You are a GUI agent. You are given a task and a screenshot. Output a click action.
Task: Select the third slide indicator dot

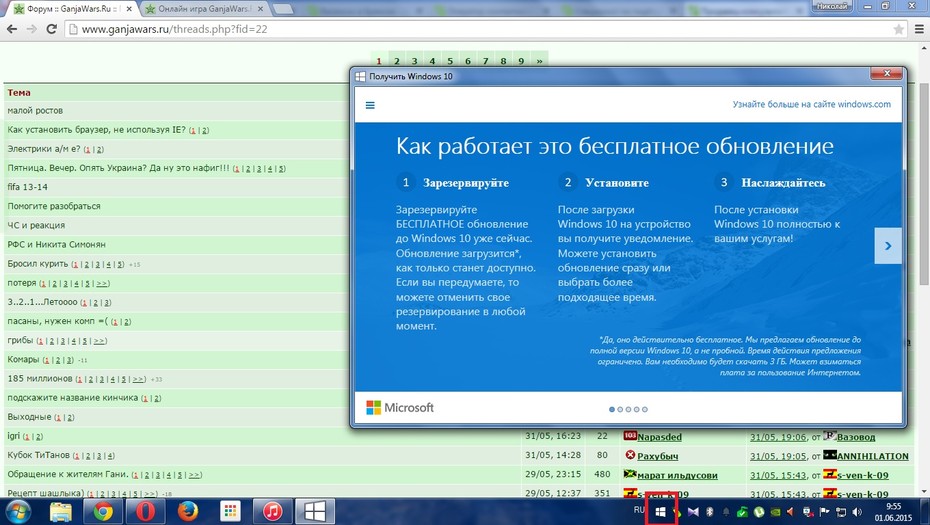coord(628,409)
